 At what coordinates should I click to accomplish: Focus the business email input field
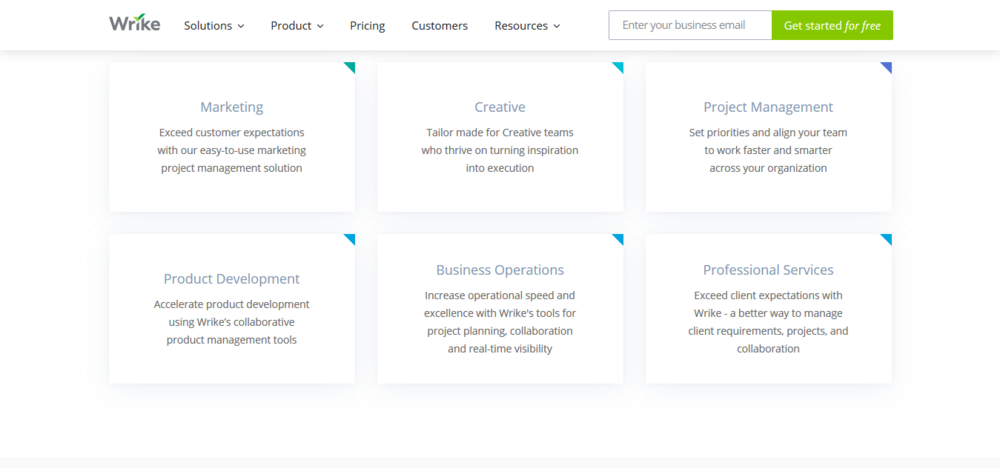[690, 26]
